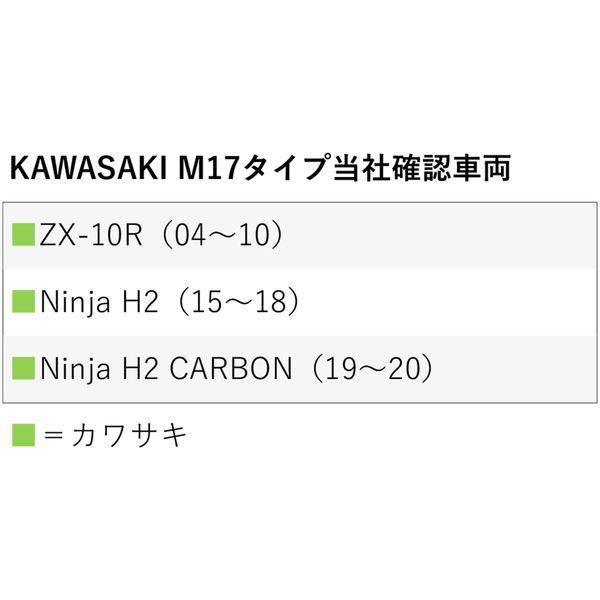
Task: Click "Ninja" in the CARBON row
Action: pyautogui.click(x=73, y=369)
